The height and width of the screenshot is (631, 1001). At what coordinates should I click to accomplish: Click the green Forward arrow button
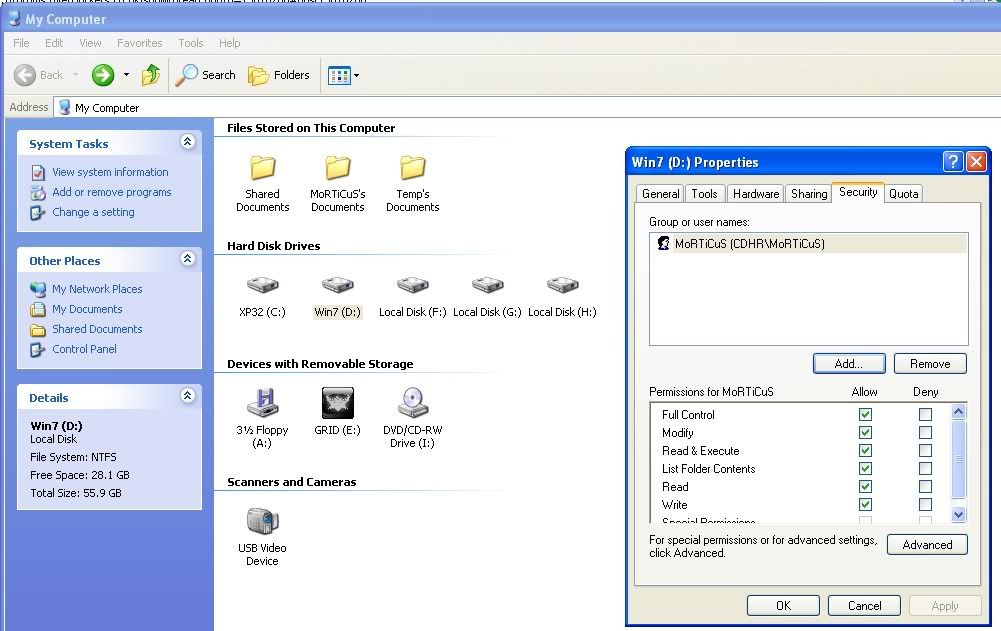[102, 75]
